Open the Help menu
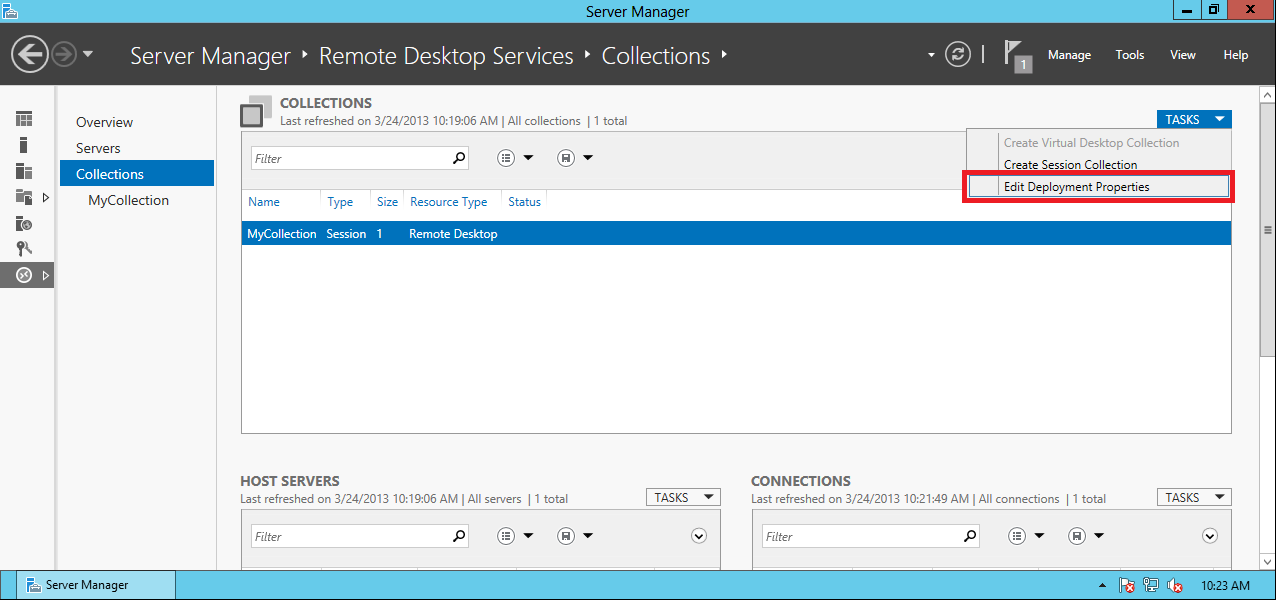Image resolution: width=1276 pixels, height=600 pixels. (1236, 55)
